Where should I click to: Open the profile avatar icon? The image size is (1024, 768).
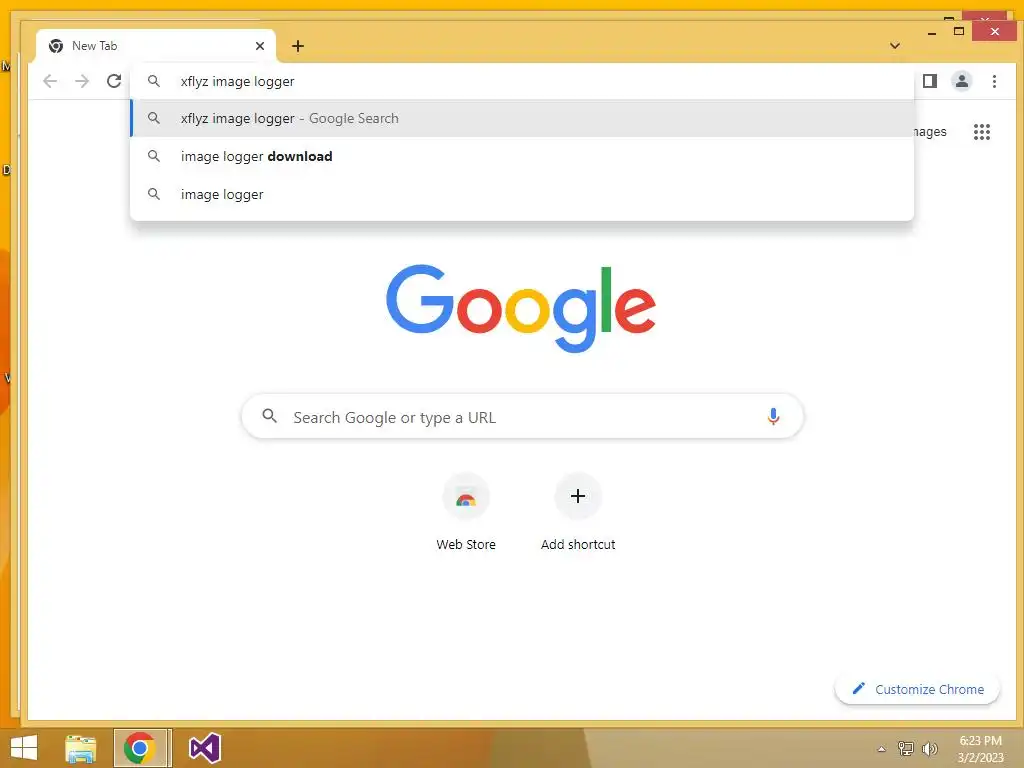click(x=961, y=81)
